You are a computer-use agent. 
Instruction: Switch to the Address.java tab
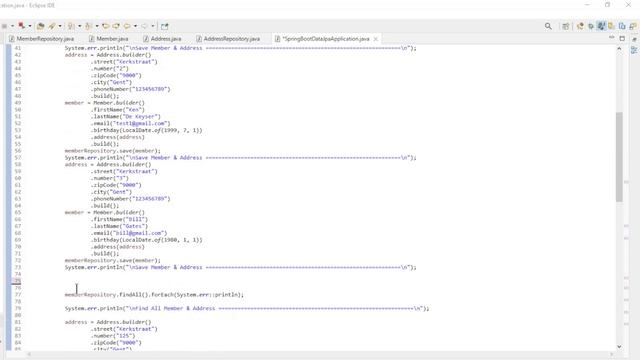(x=162, y=39)
